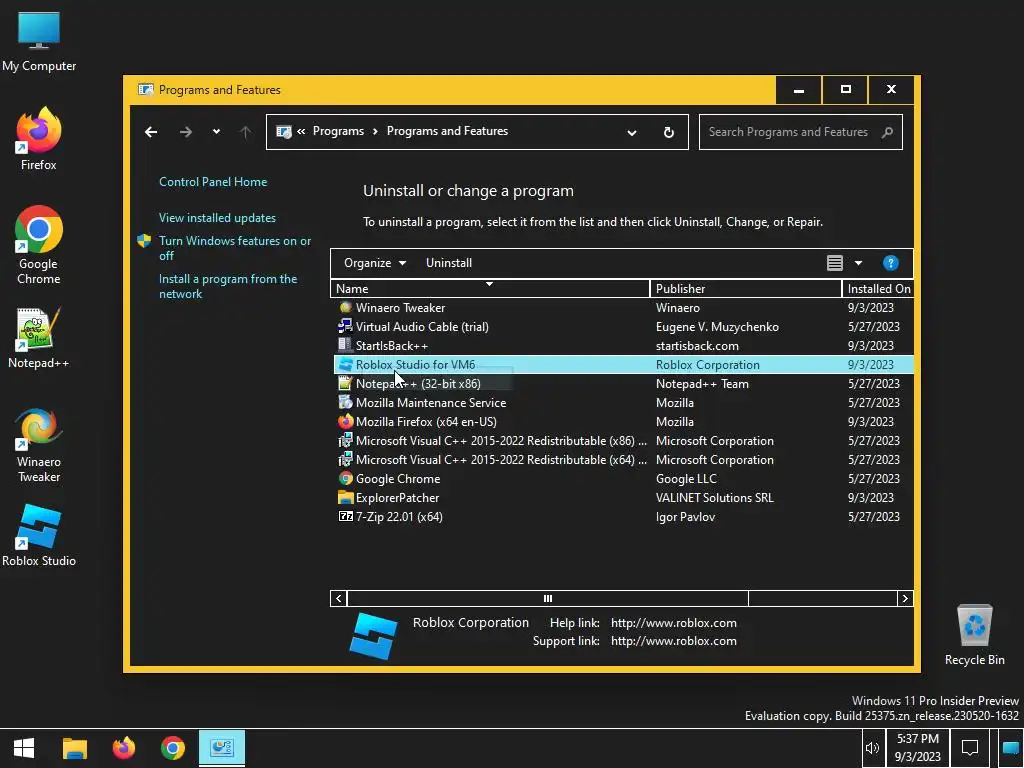
Task: Click the Igor Pavlov publisher cell
Action: (x=685, y=517)
